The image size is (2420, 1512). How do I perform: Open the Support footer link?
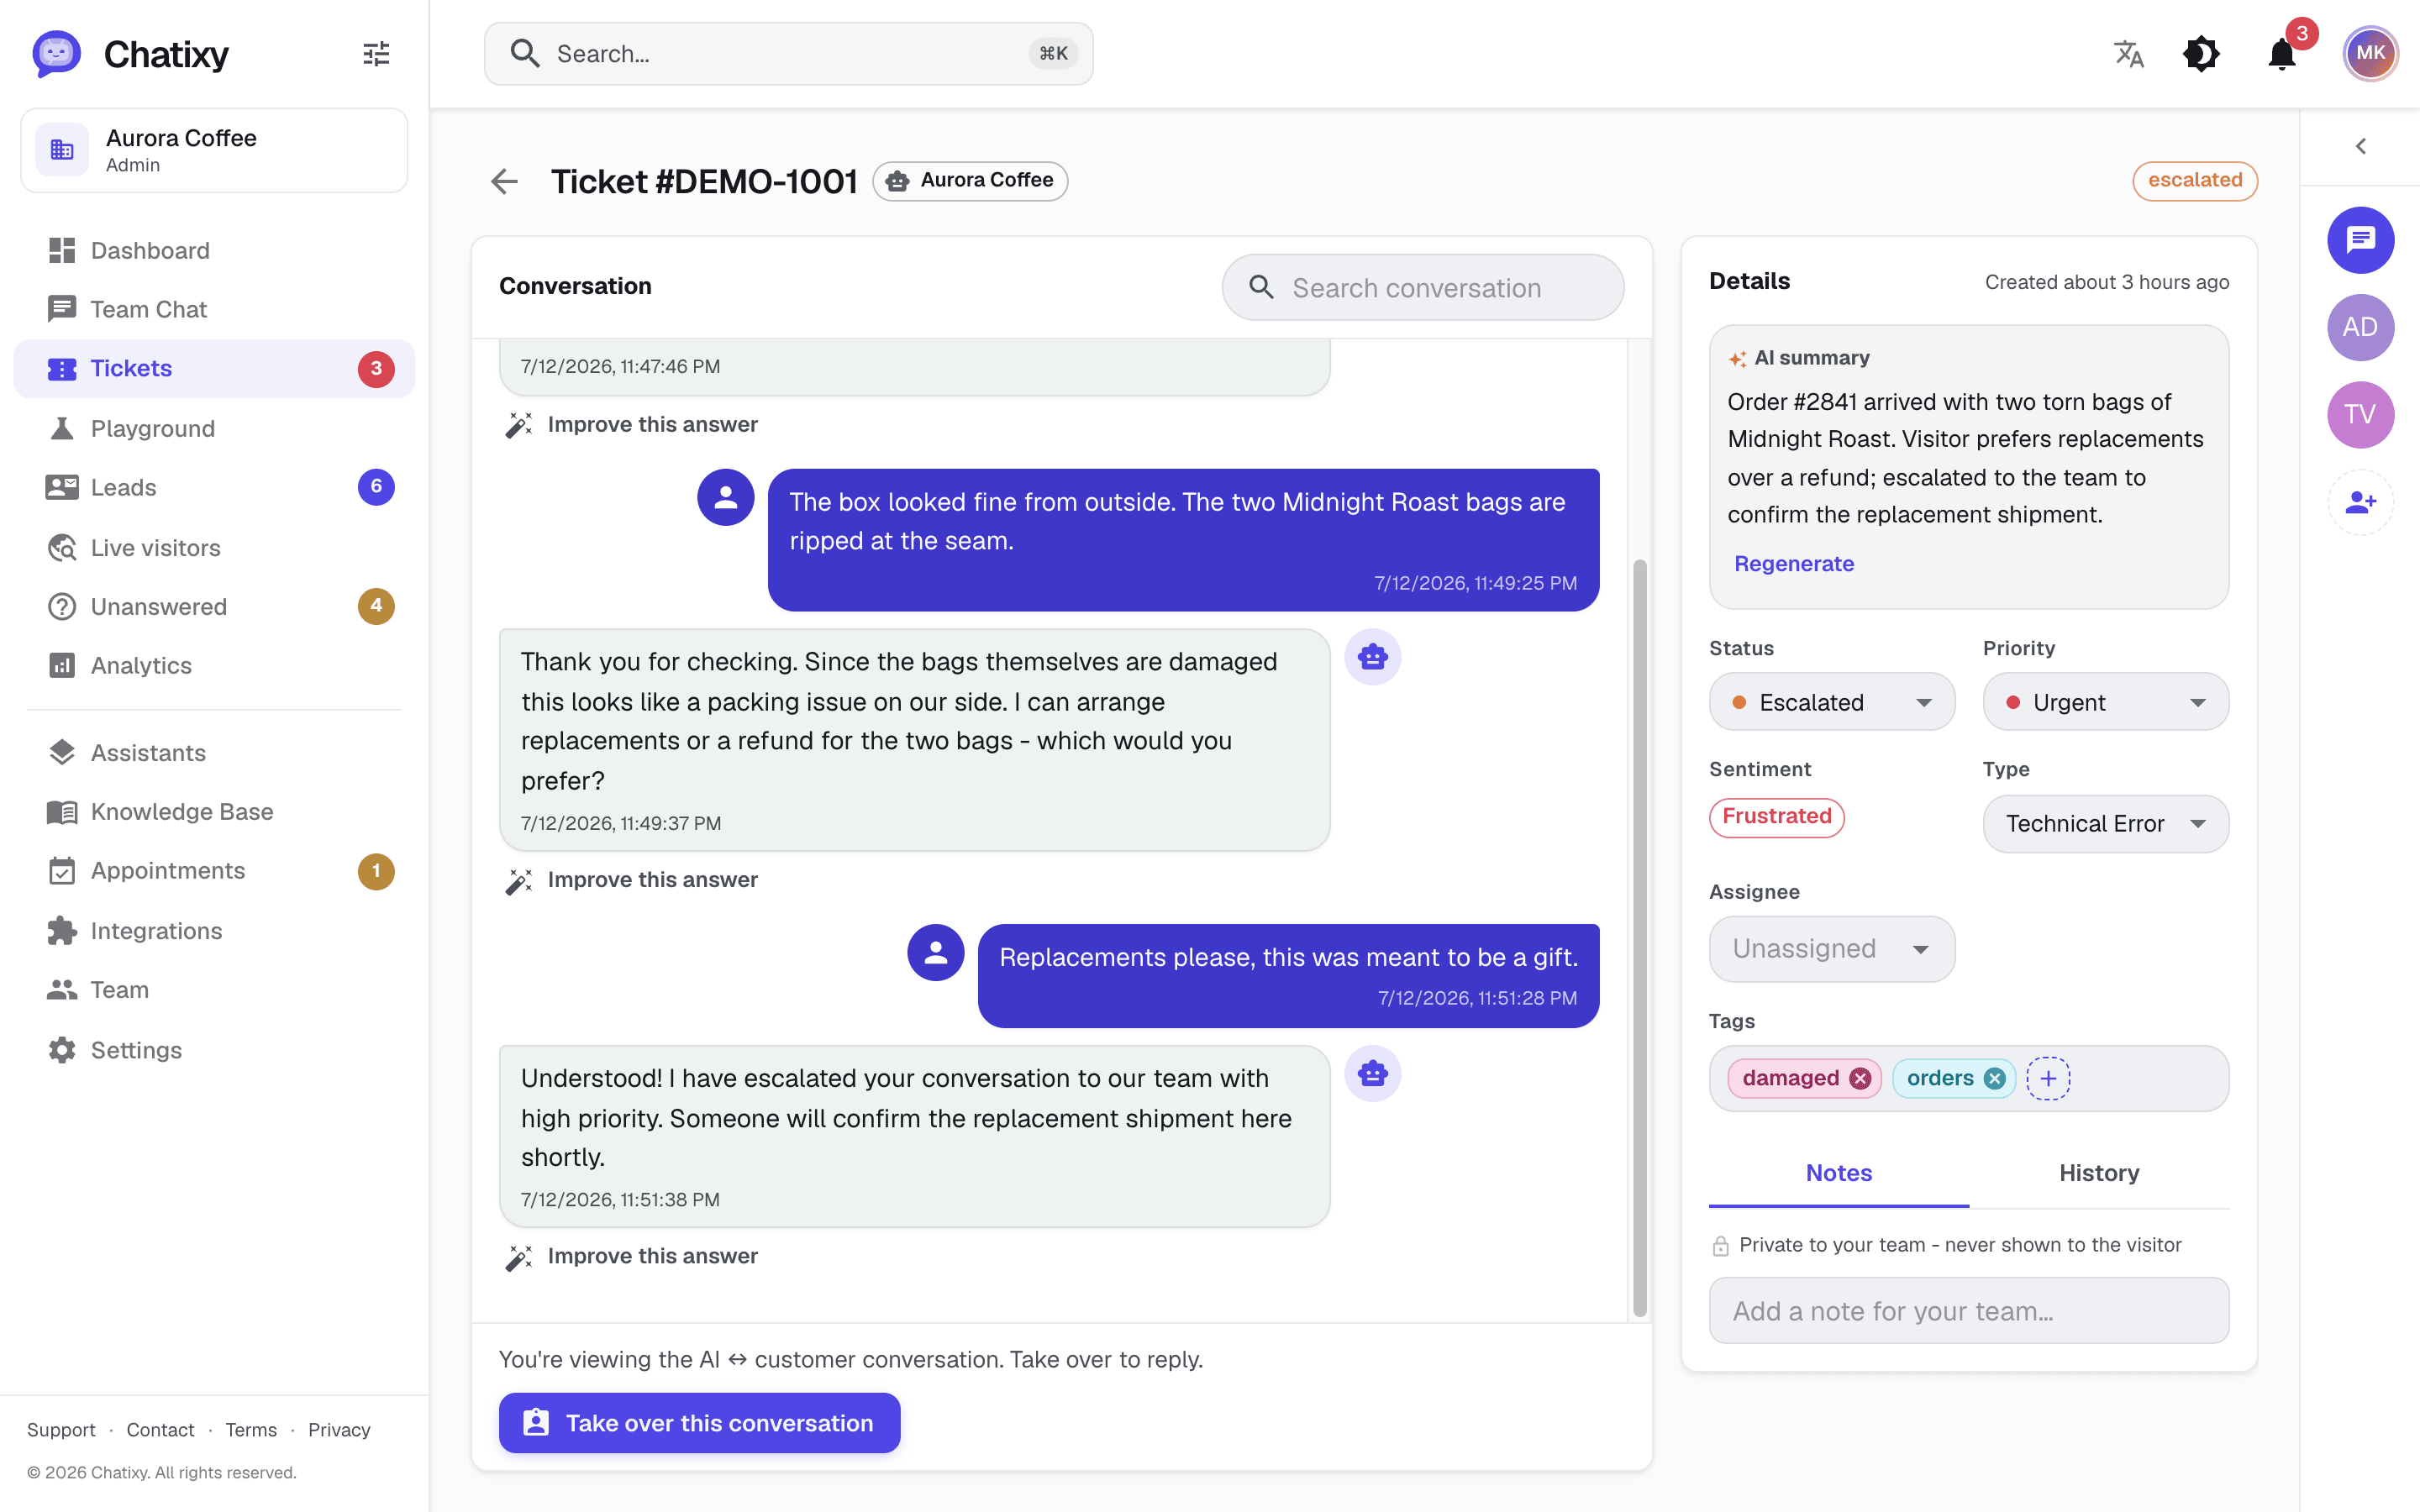click(61, 1430)
